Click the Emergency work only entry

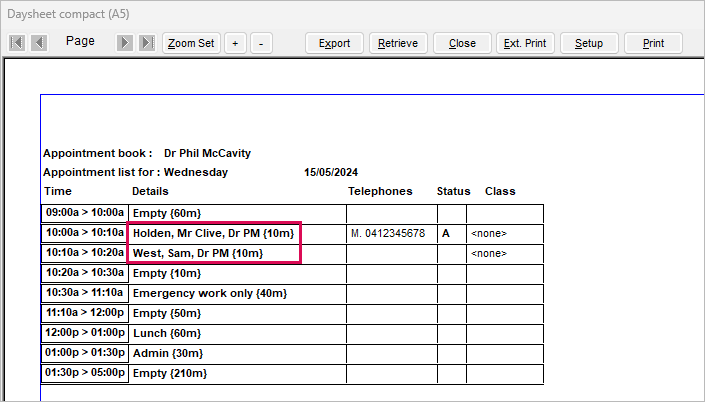click(210, 293)
